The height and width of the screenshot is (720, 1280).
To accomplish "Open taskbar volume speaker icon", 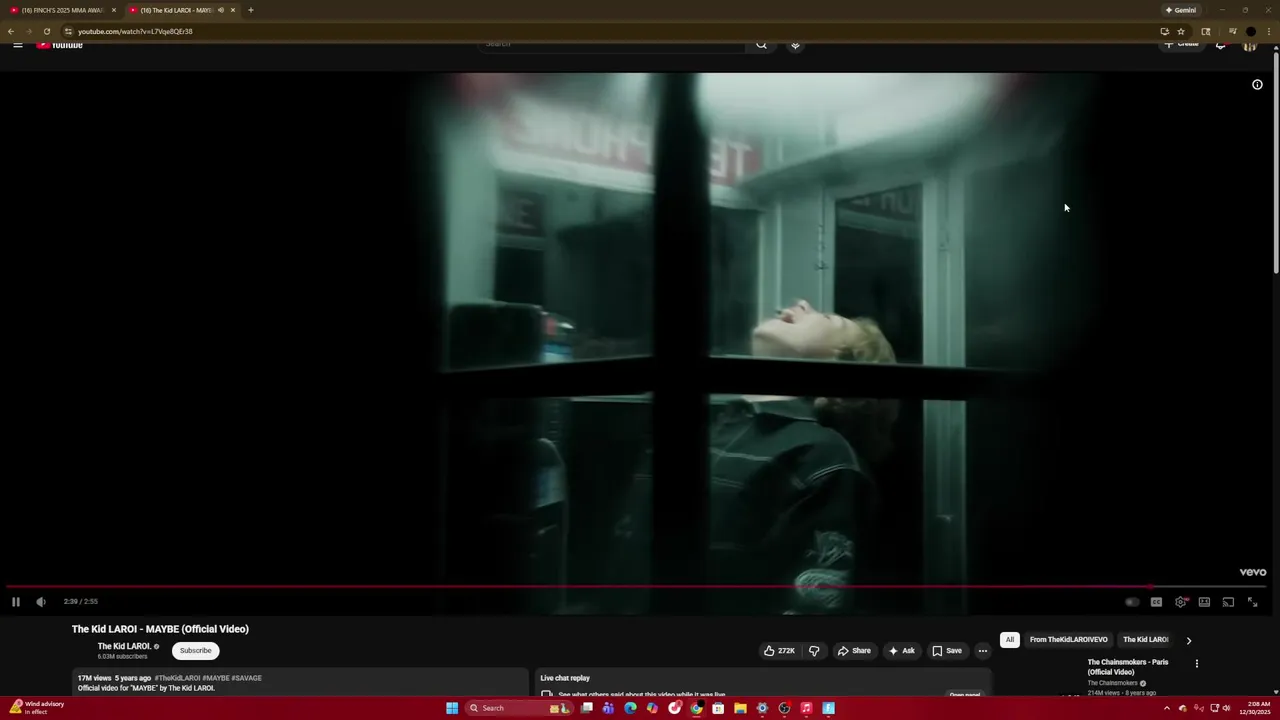I will click(1226, 708).
